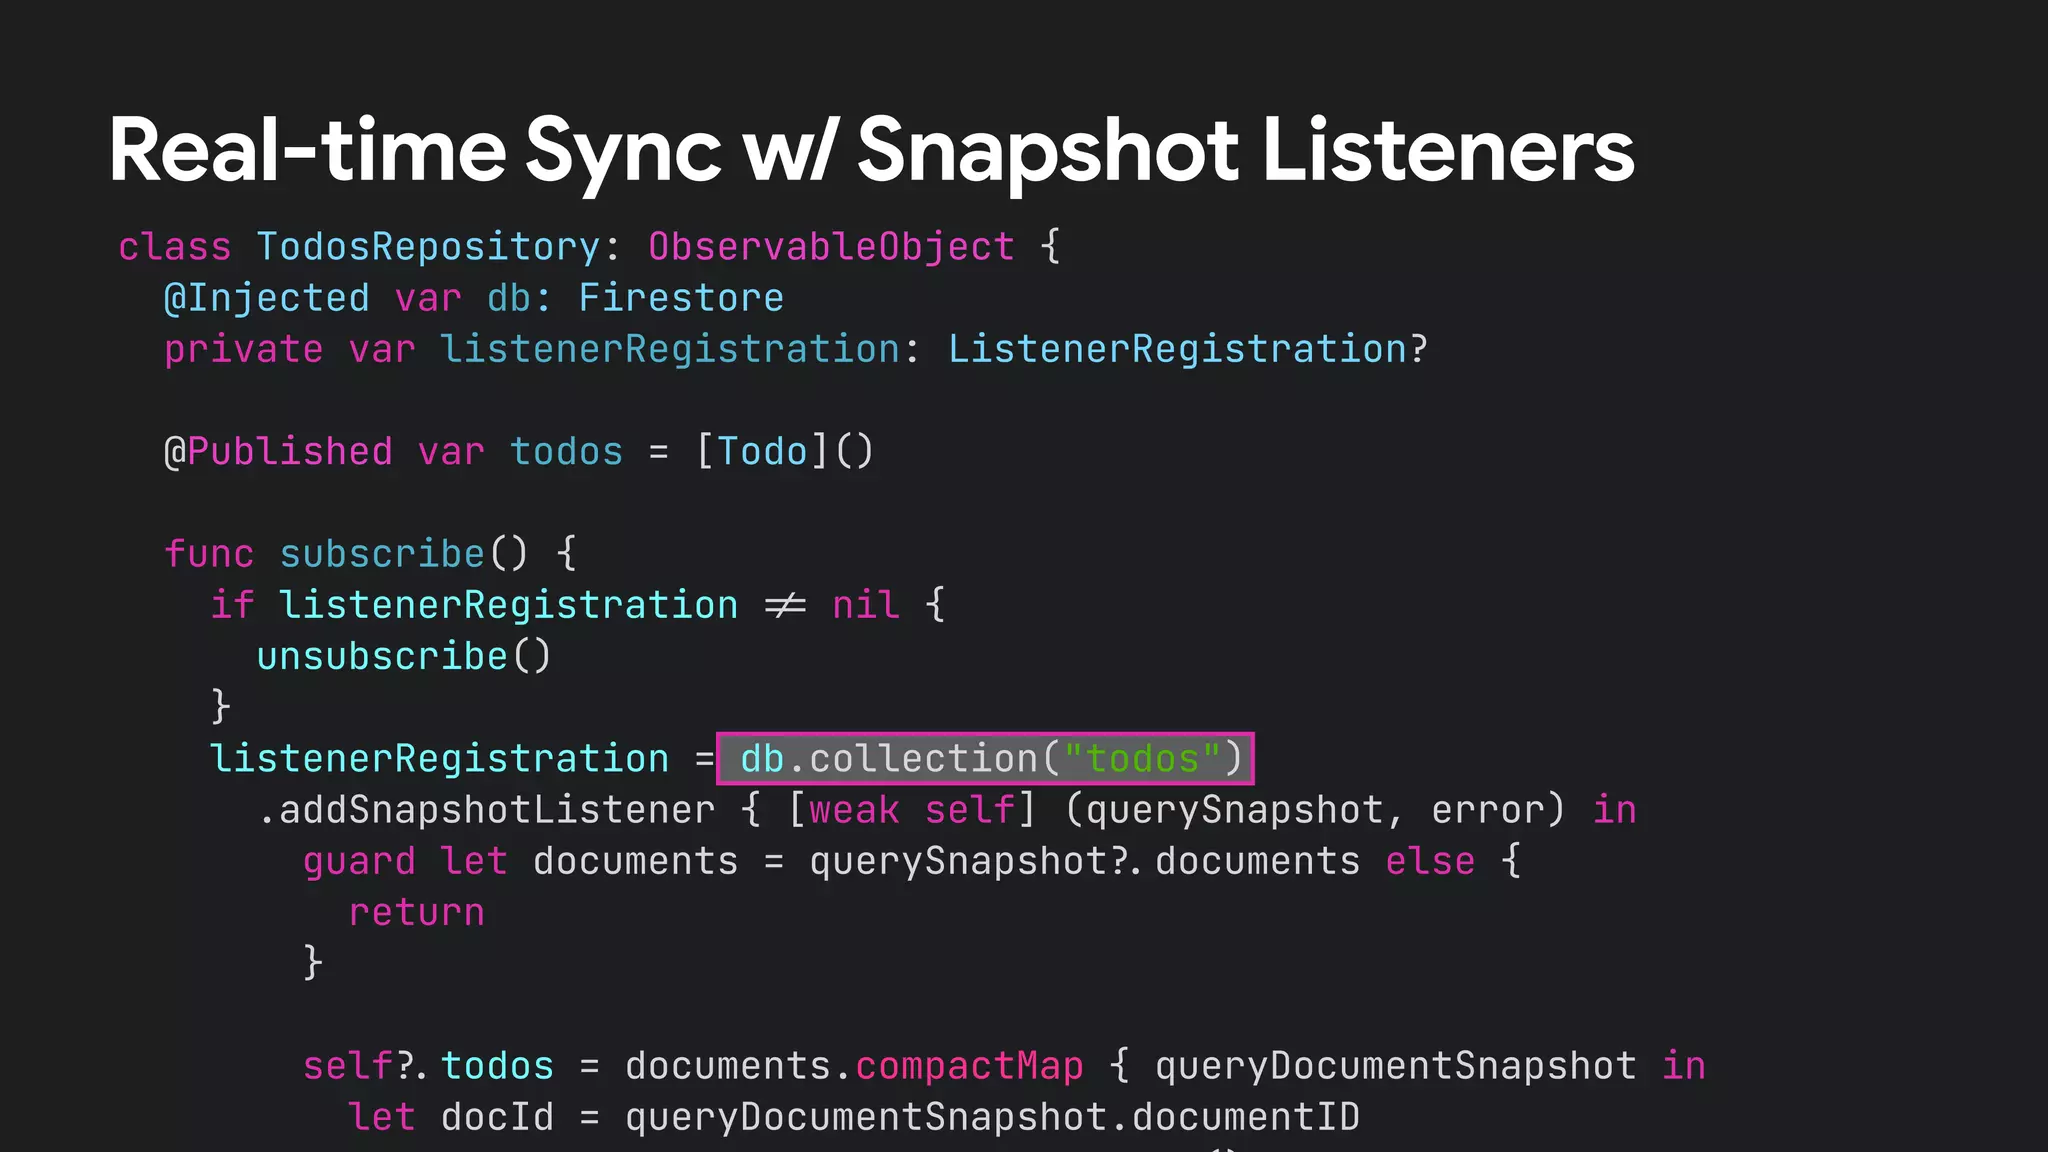Click the "guard" keyword
The image size is (2048, 1152).
(359, 861)
